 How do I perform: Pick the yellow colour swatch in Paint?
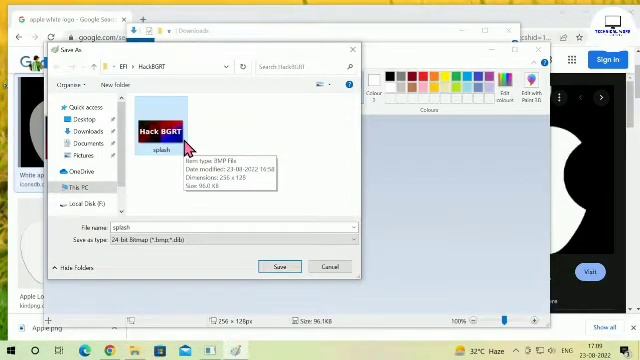click(445, 76)
